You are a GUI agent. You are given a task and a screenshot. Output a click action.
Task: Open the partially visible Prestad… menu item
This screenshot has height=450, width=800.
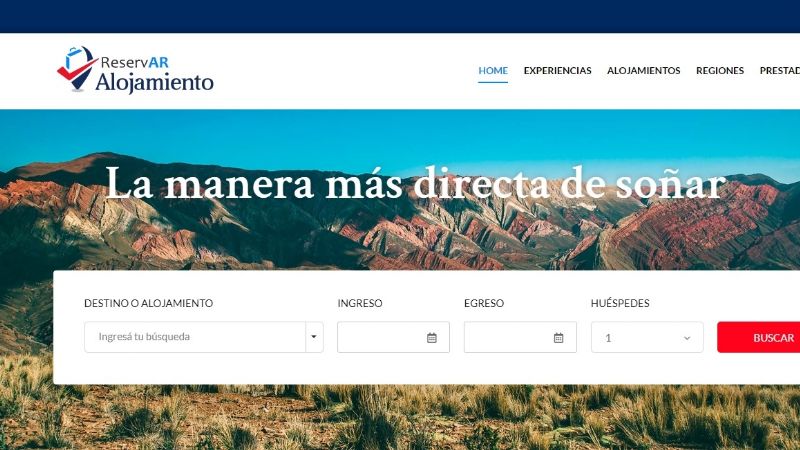pos(780,70)
